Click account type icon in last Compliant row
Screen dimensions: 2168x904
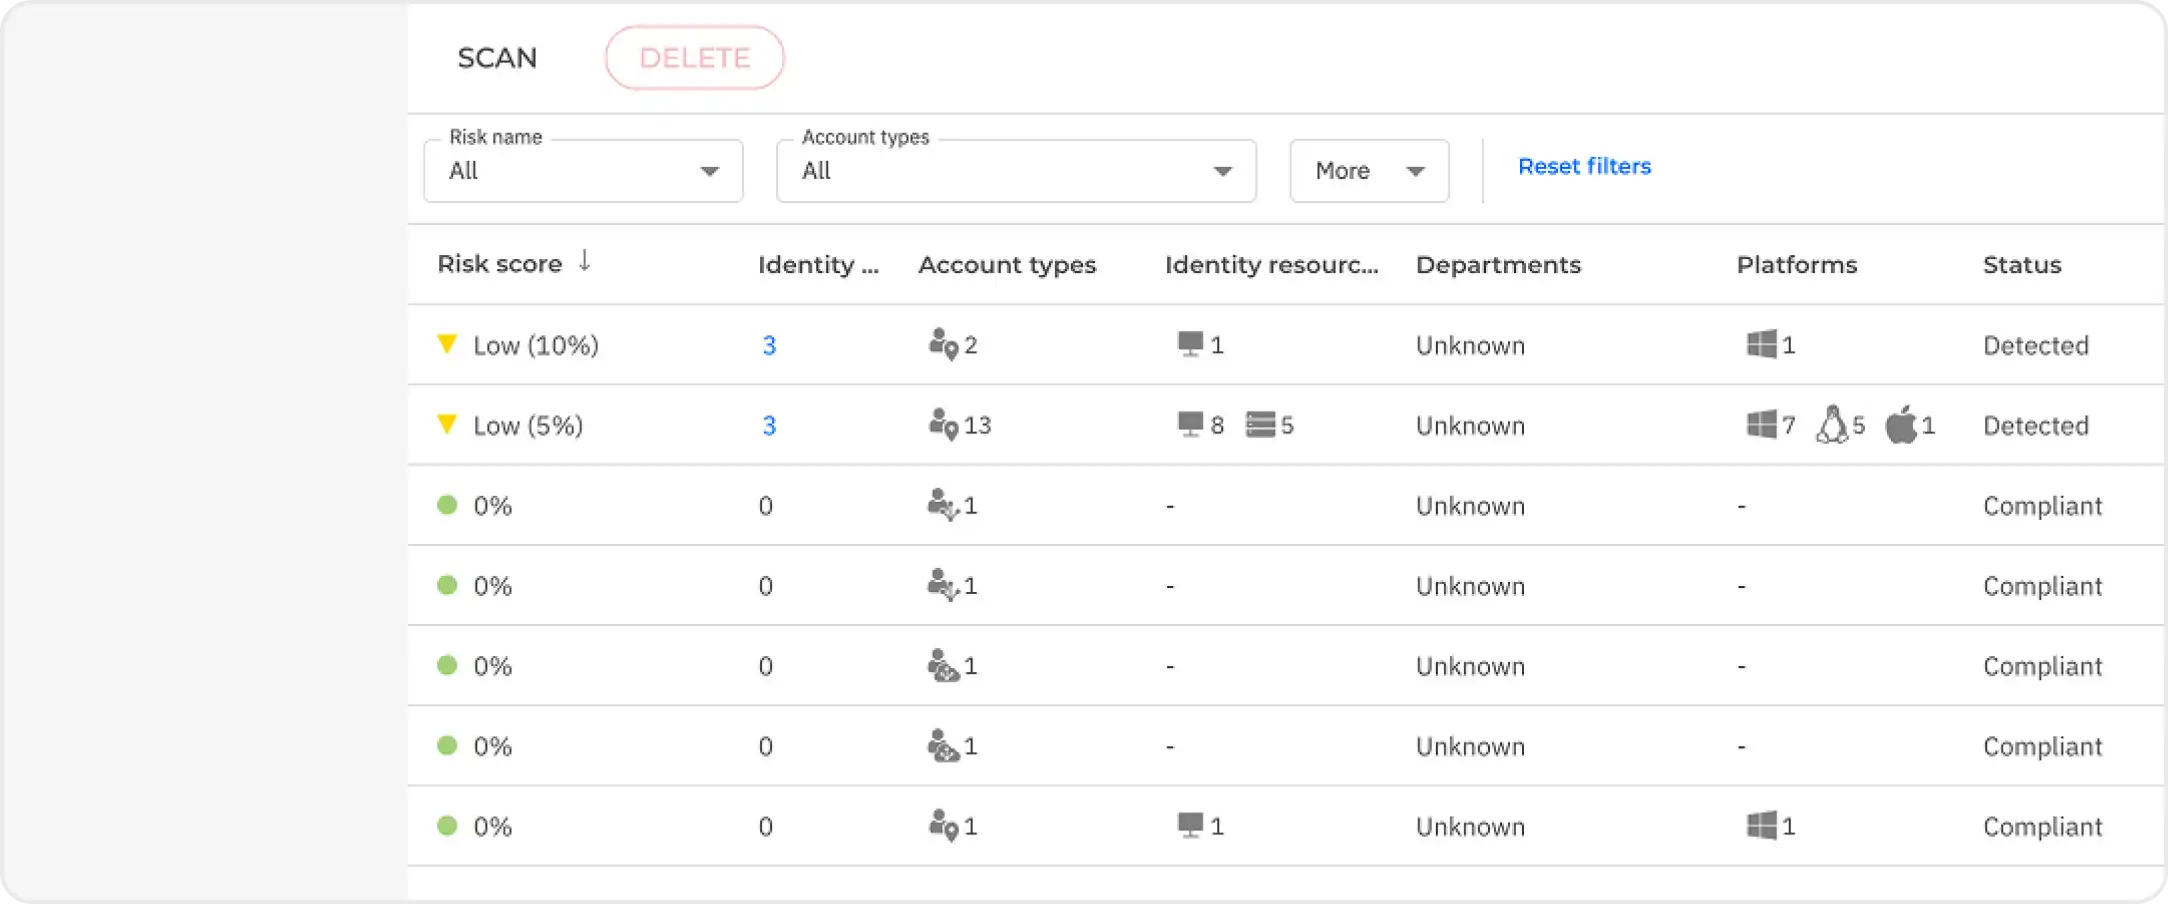(943, 825)
